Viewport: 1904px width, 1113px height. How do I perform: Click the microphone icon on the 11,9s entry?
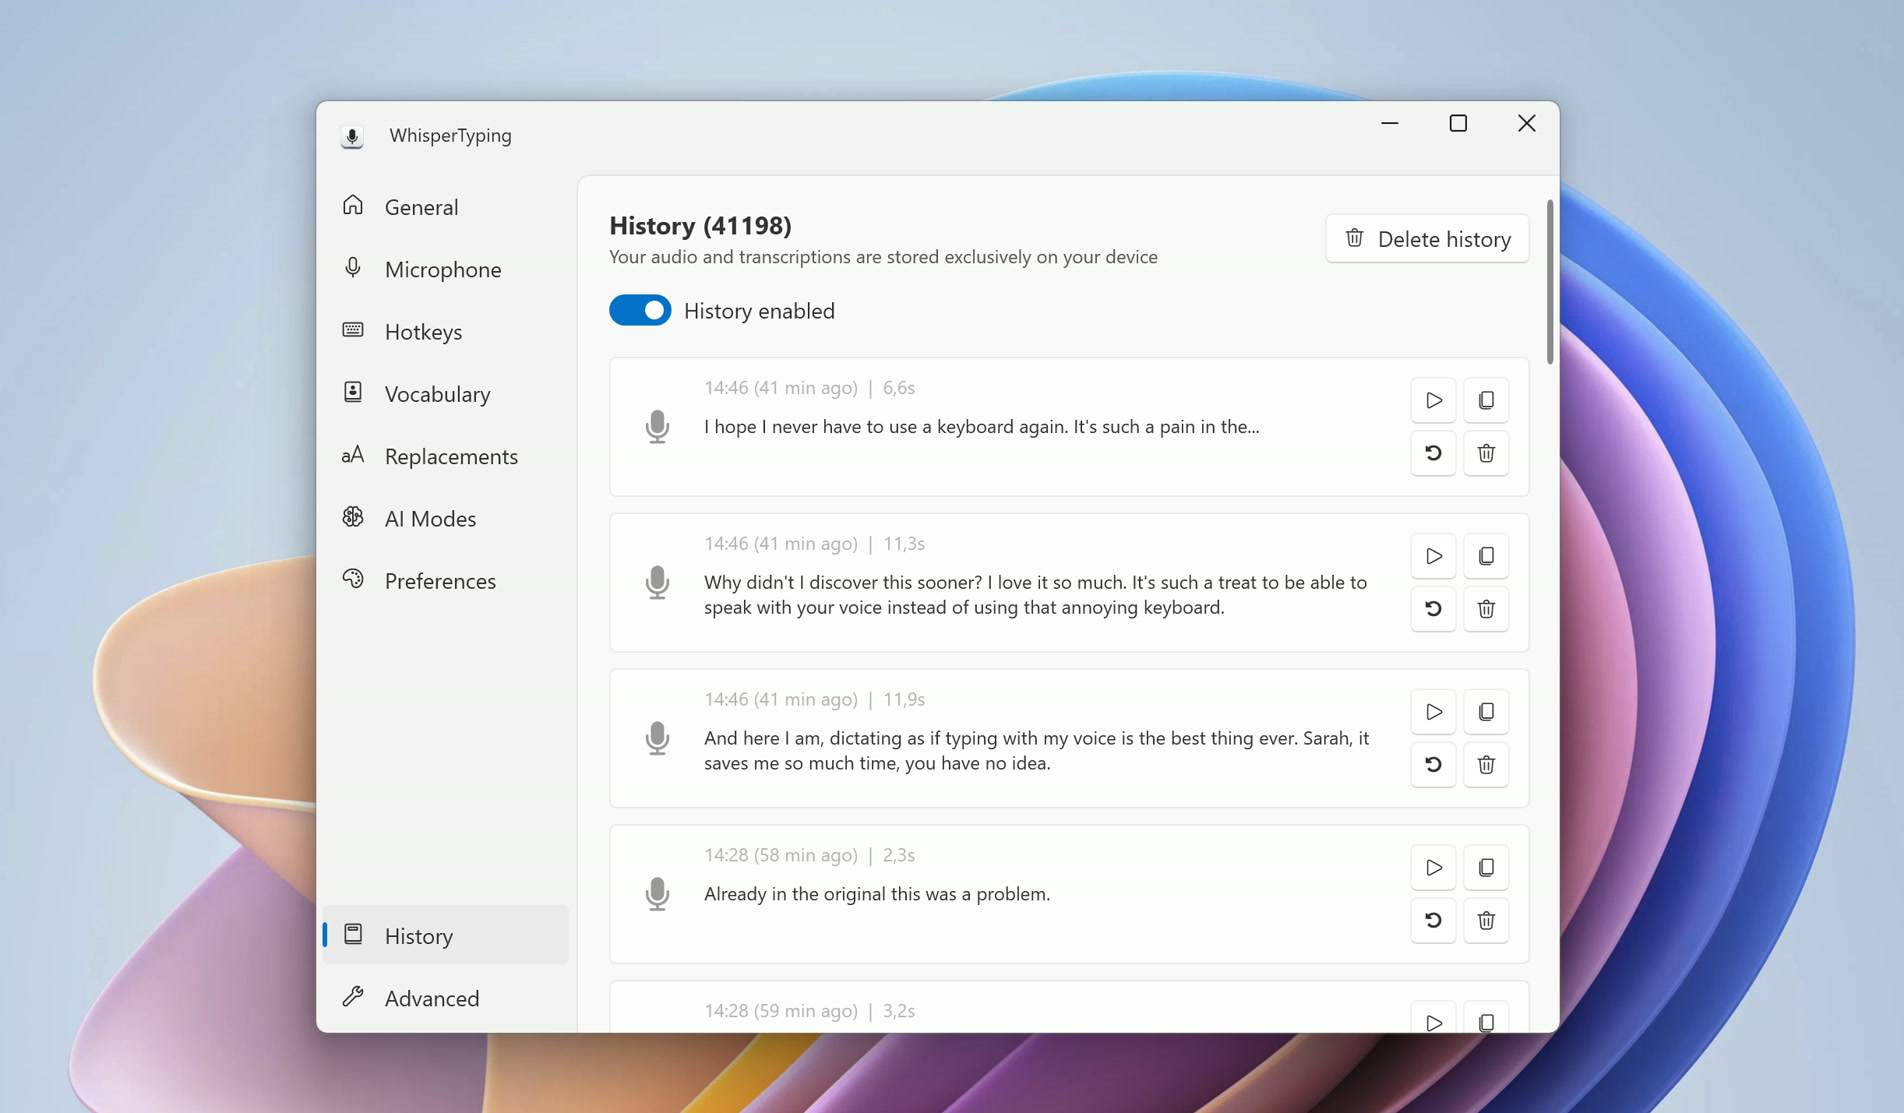[x=658, y=738]
